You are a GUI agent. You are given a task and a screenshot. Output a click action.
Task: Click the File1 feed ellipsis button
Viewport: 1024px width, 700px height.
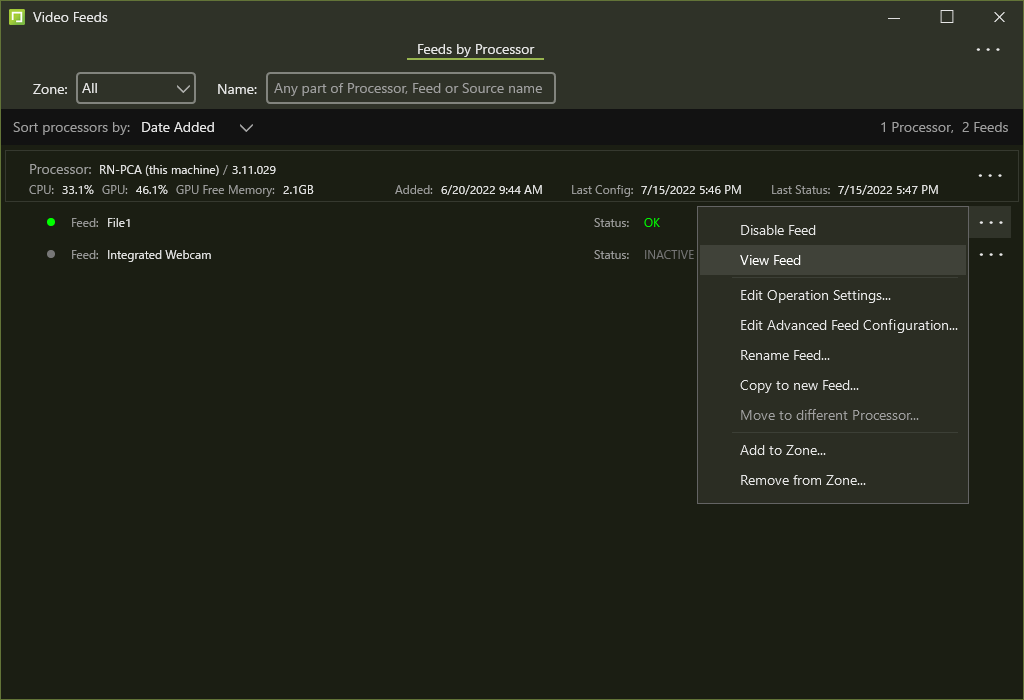pos(990,223)
